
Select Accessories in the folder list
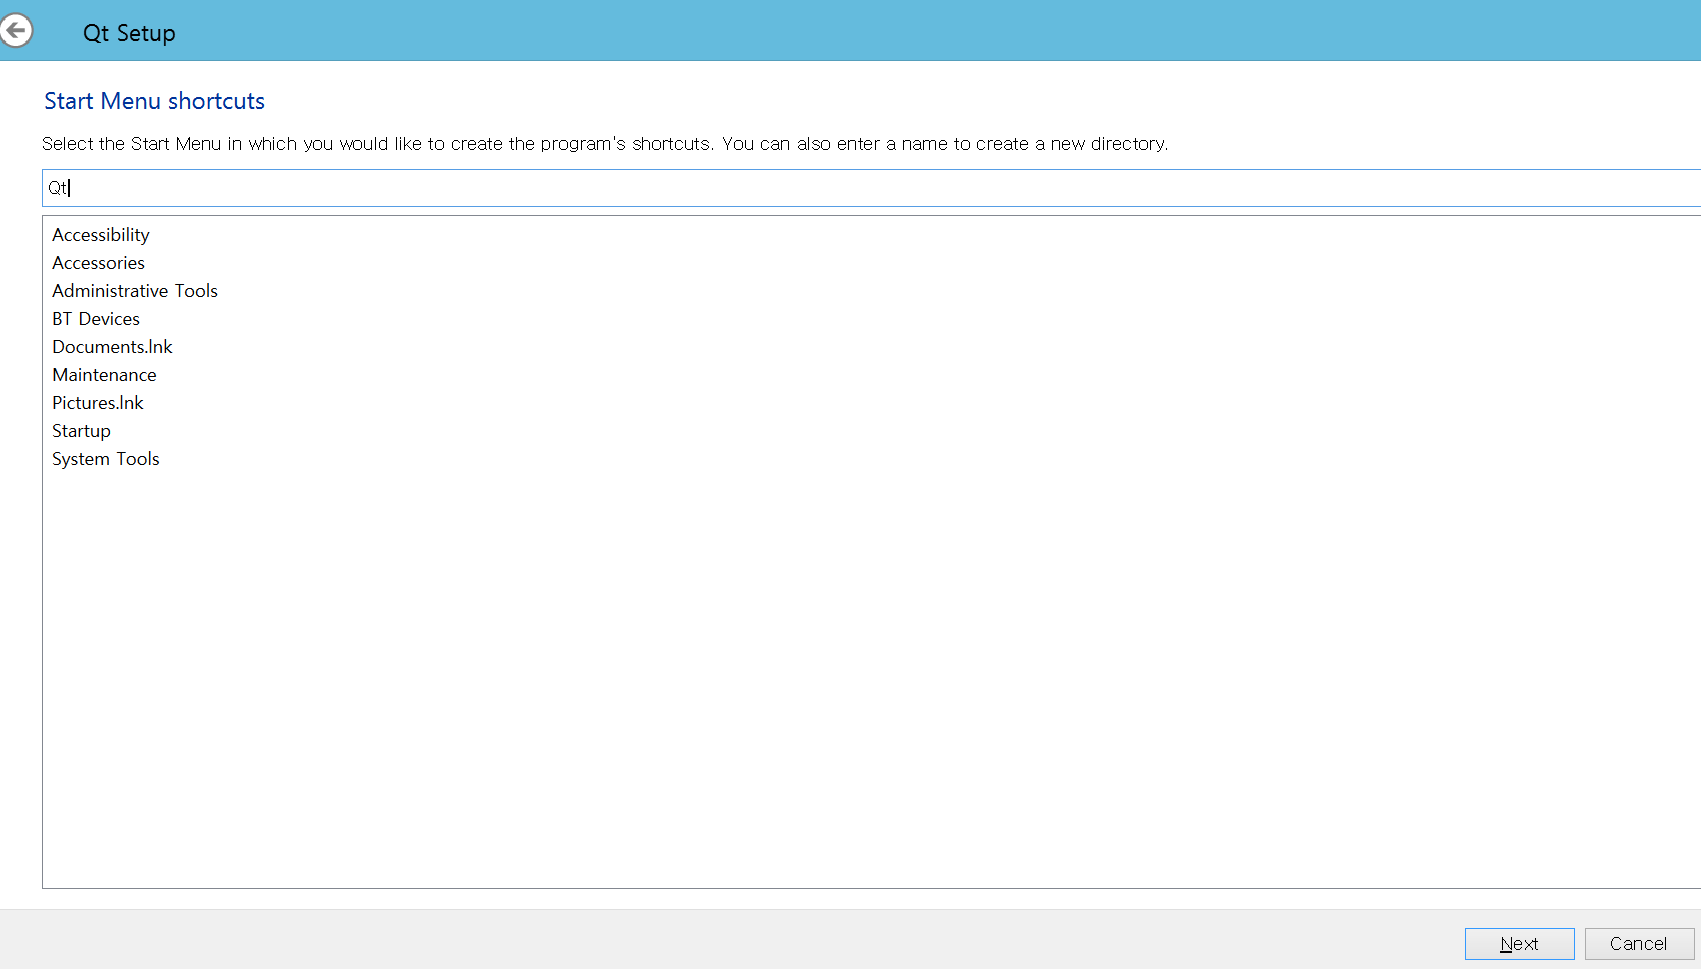(98, 263)
